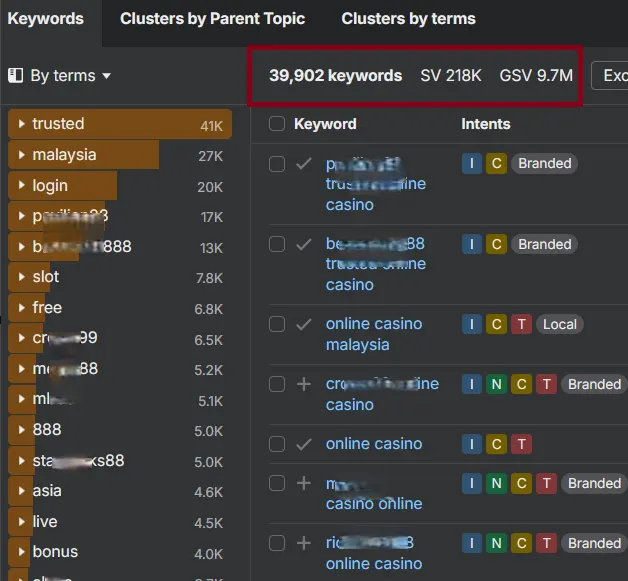Click the partially visible Exclude button
Image resolution: width=628 pixels, height=581 pixels.
610,75
